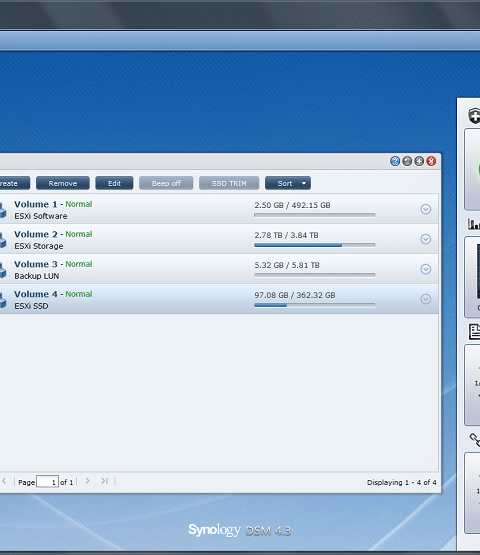The width and height of the screenshot is (480, 555).
Task: Open help via the blue question-mark icon
Action: coord(395,161)
